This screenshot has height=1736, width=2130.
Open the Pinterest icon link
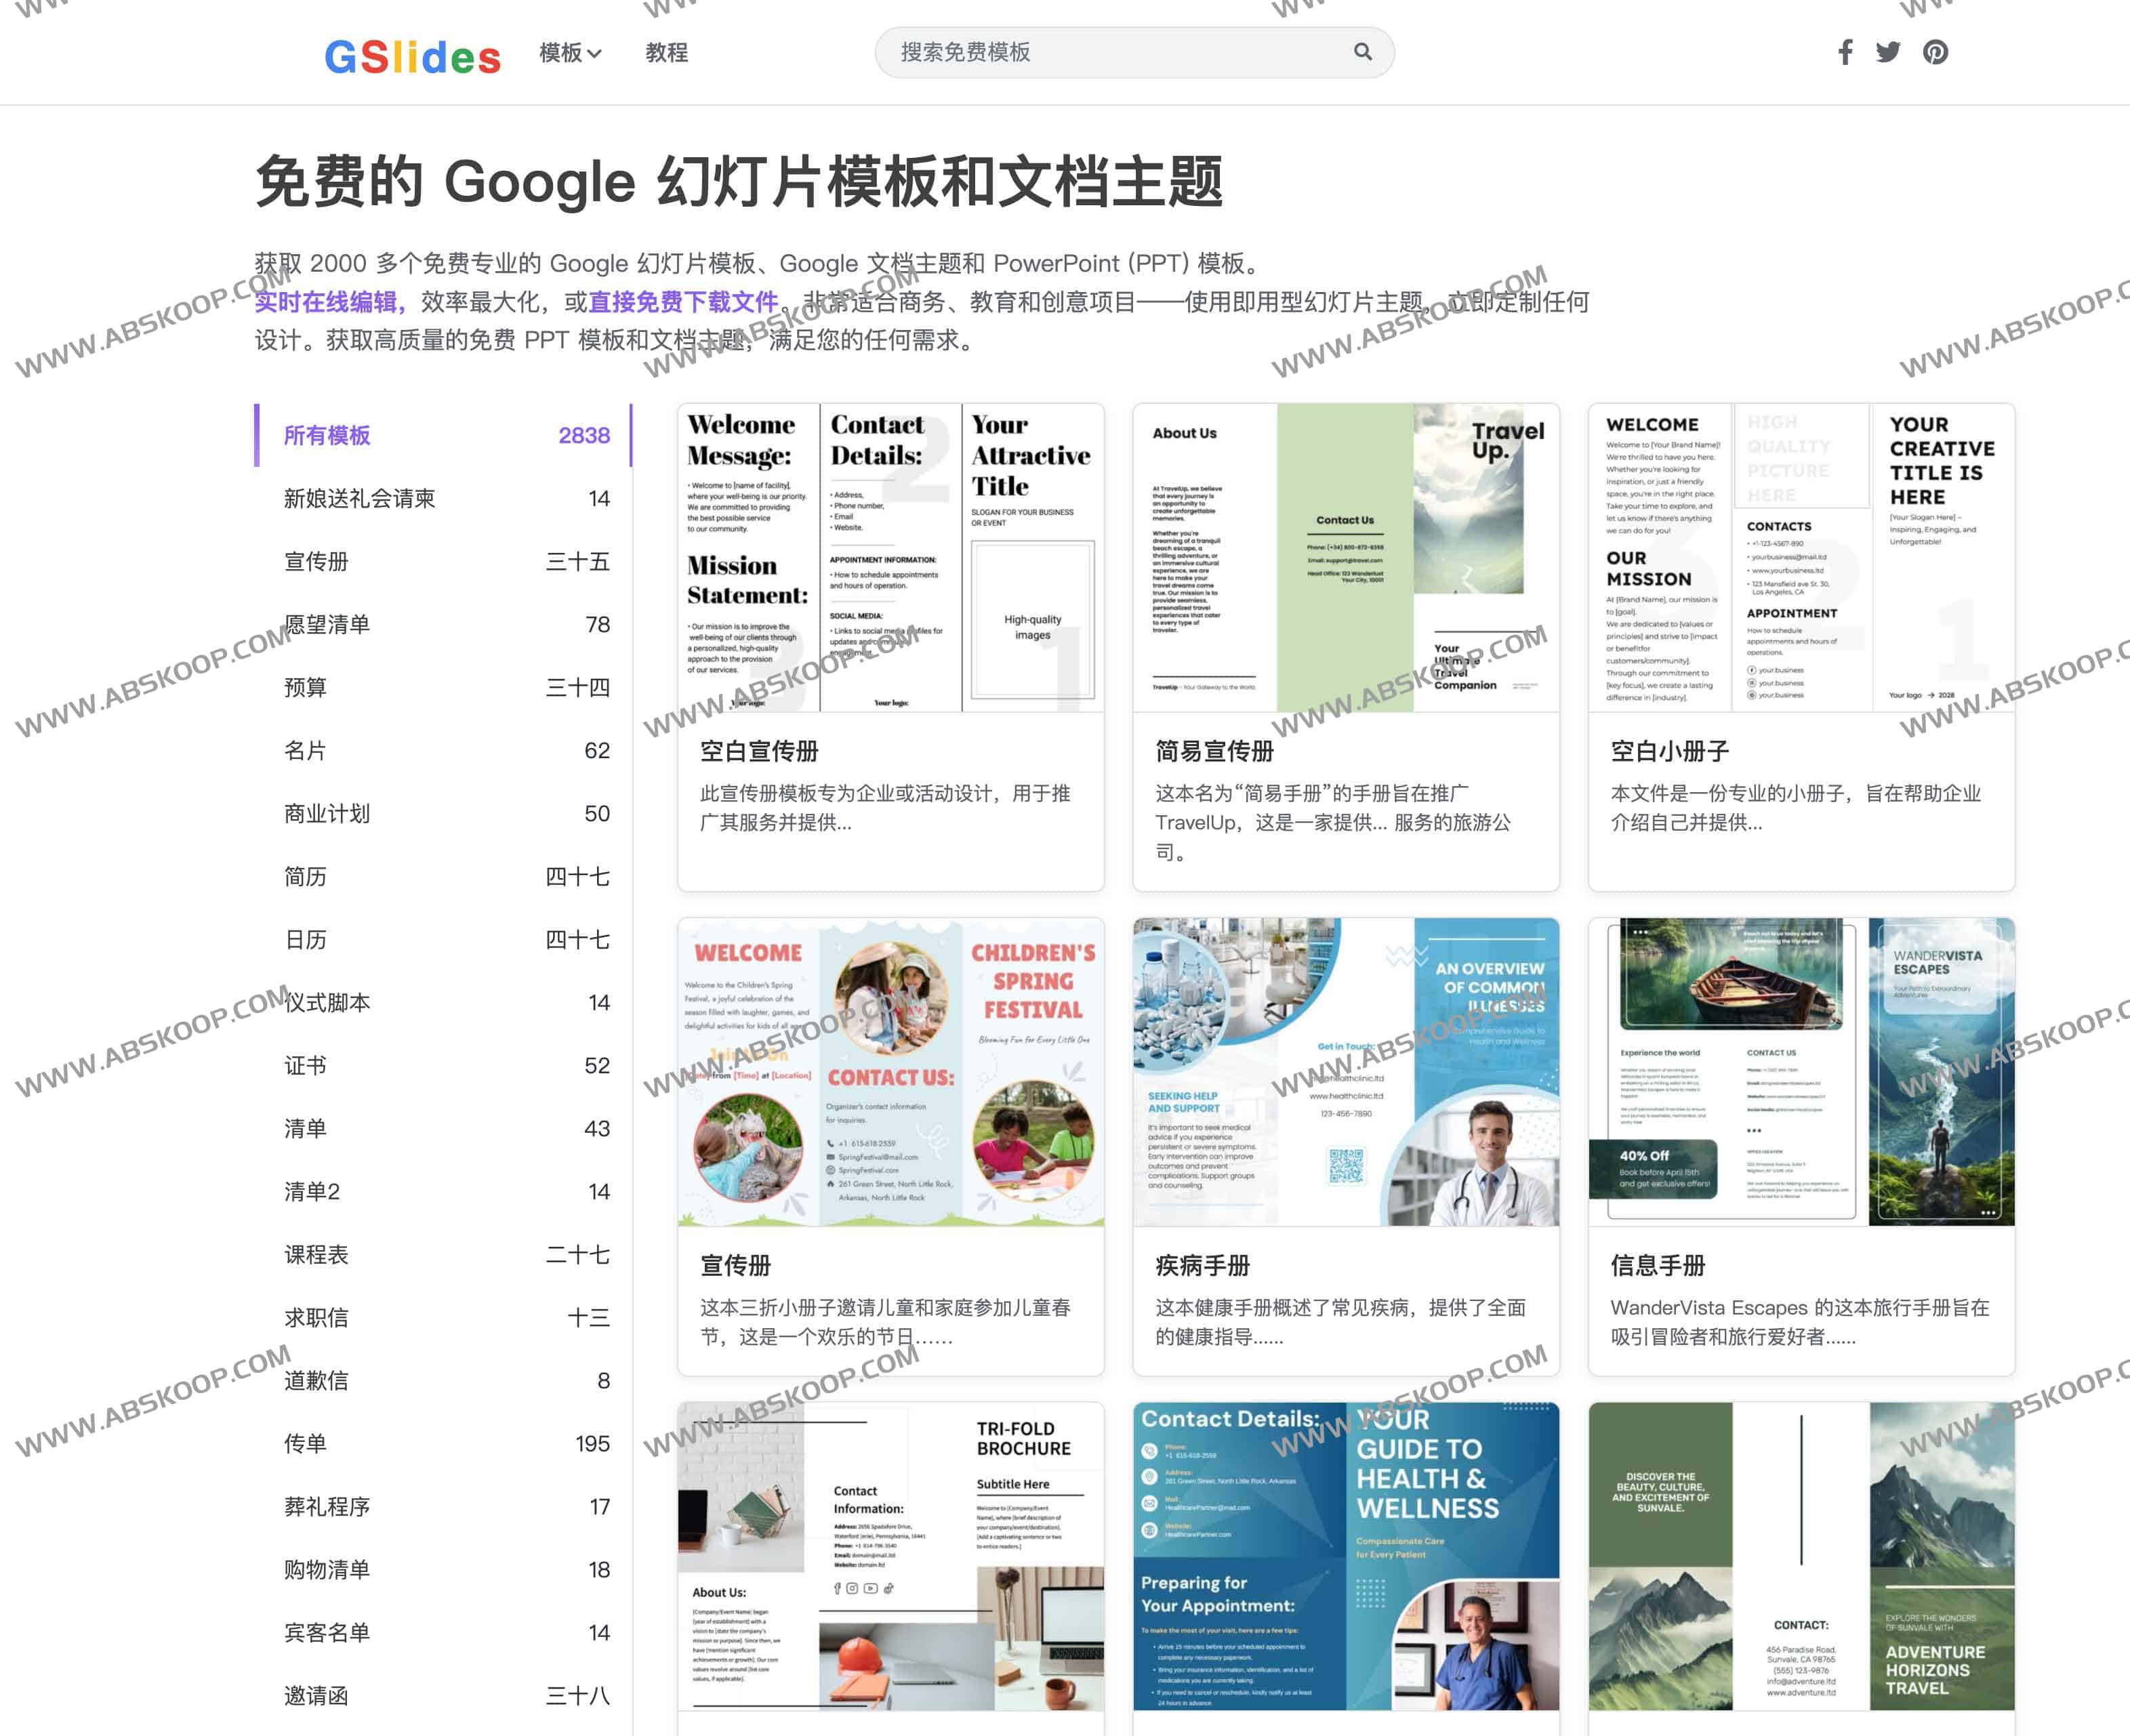1935,52
